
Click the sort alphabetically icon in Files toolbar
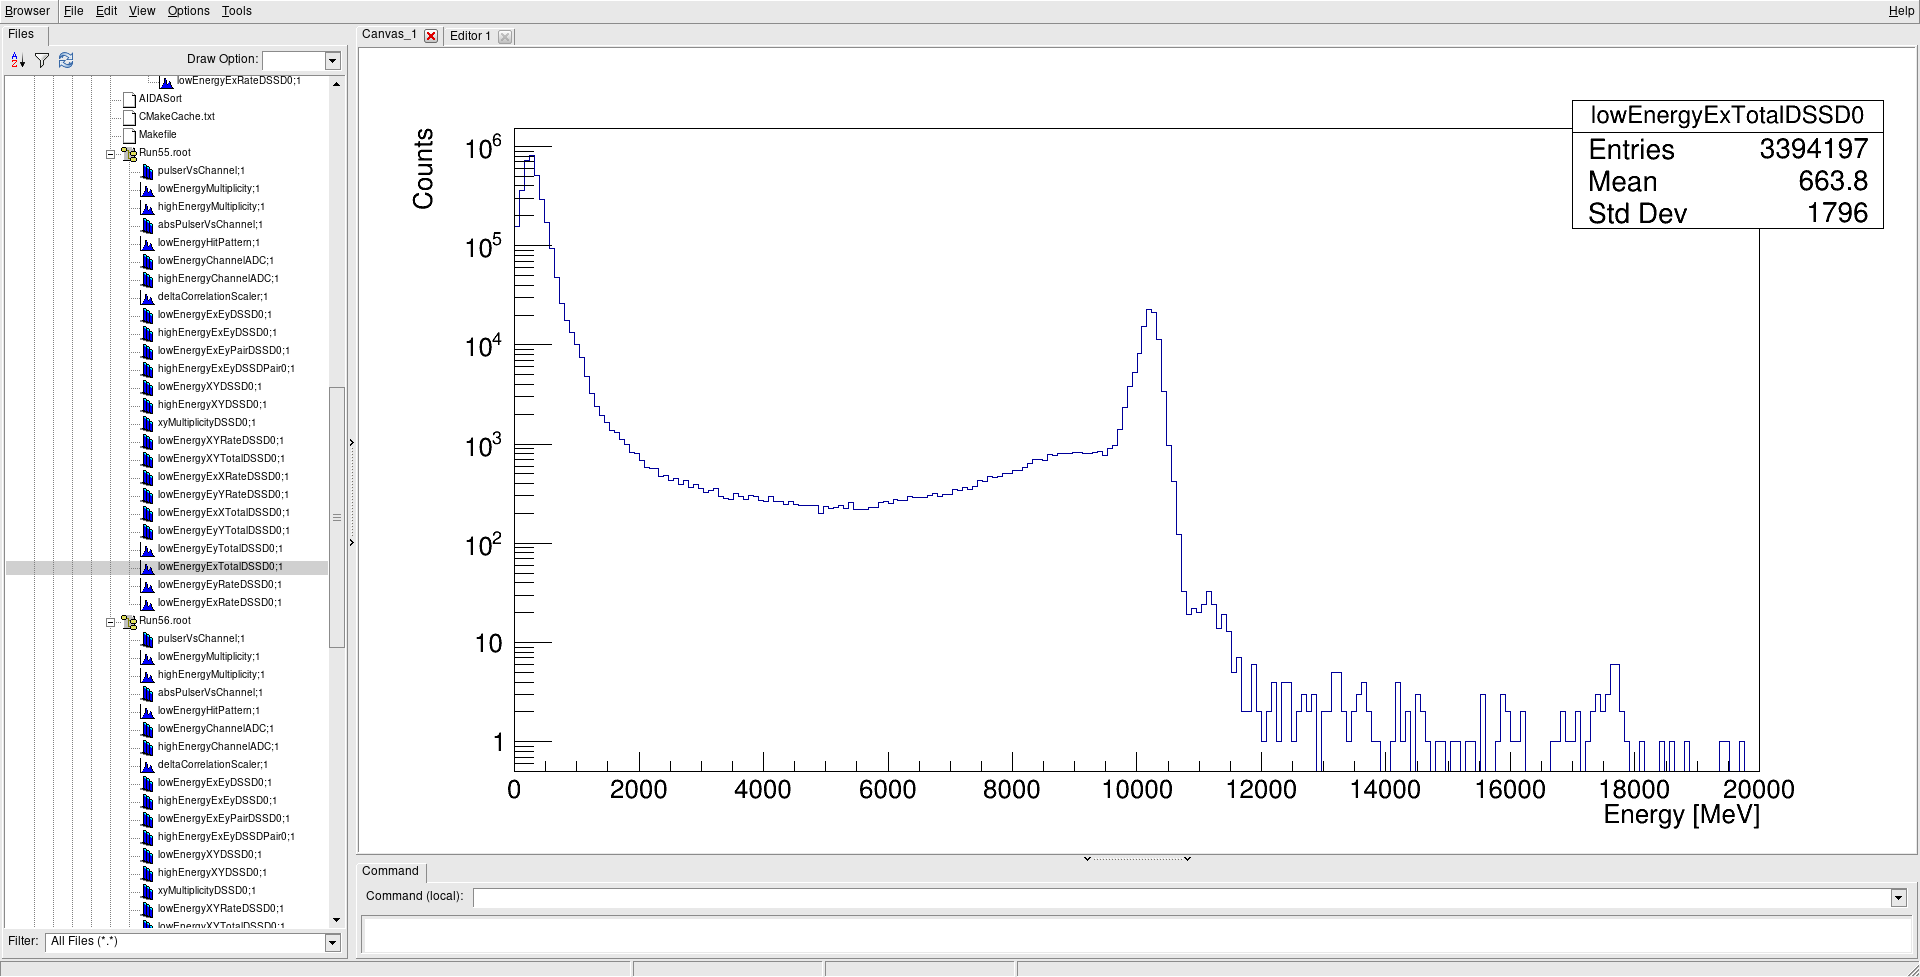pos(17,61)
